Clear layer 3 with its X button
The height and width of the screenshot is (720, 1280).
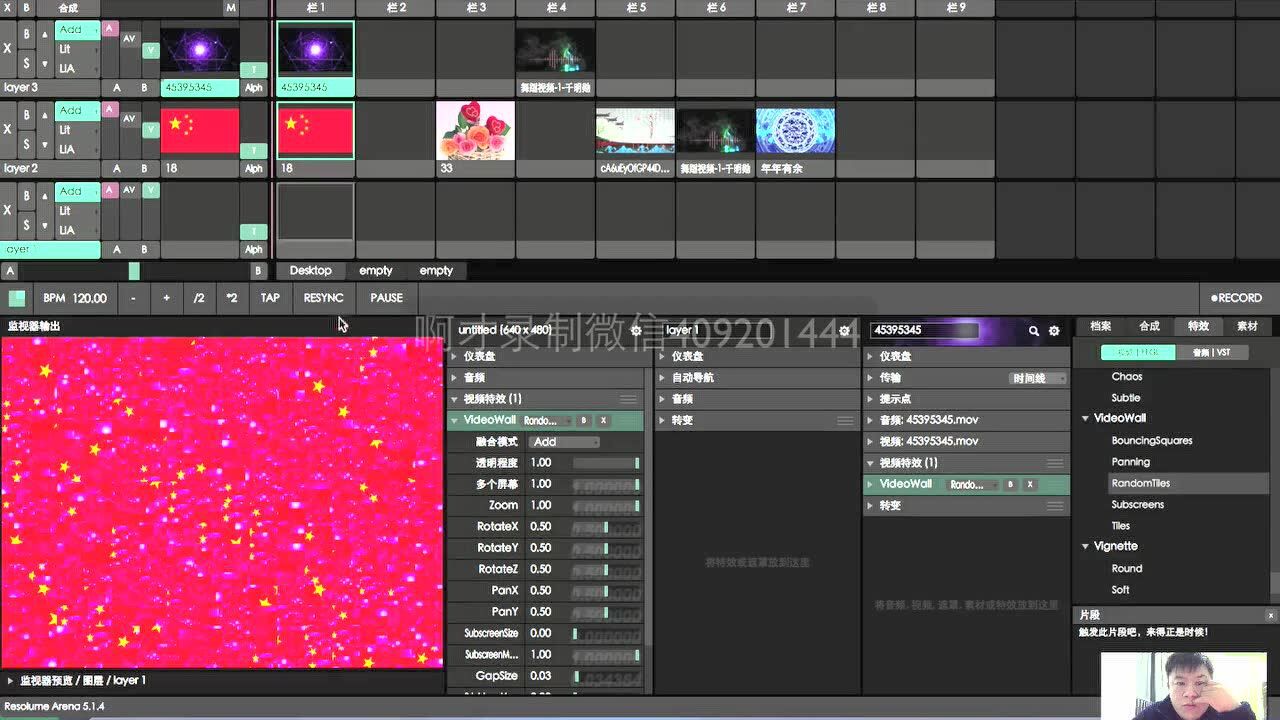8,49
